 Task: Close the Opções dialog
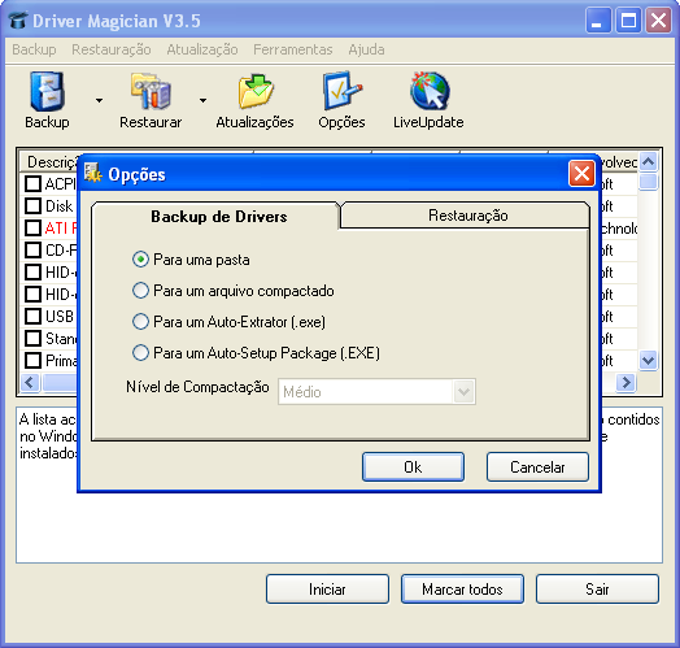(582, 174)
